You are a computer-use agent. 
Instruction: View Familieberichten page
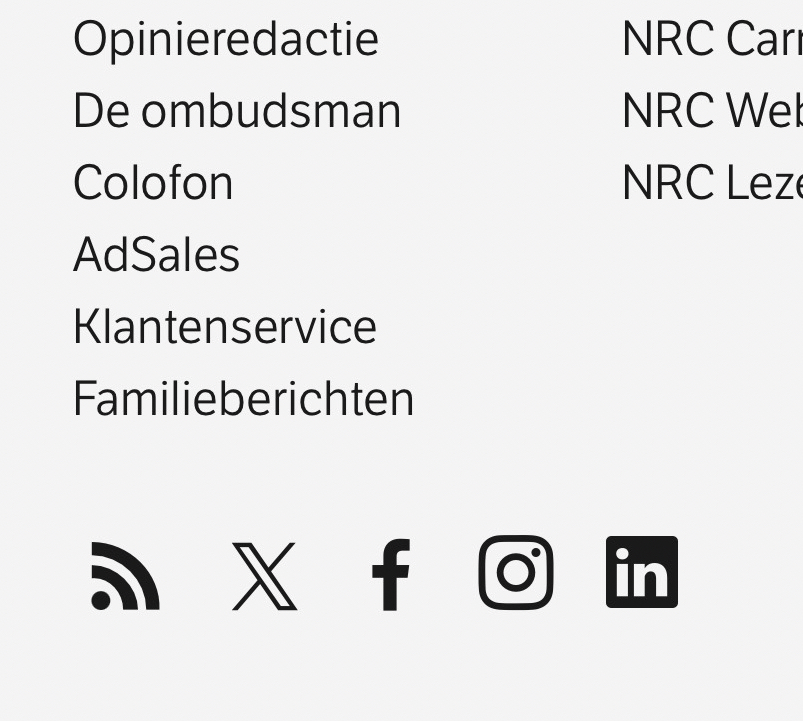[x=243, y=399]
